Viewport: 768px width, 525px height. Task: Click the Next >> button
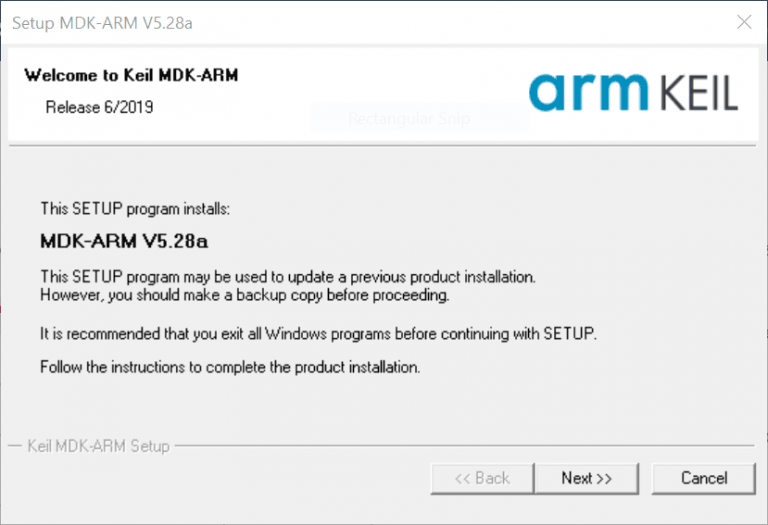click(x=586, y=478)
